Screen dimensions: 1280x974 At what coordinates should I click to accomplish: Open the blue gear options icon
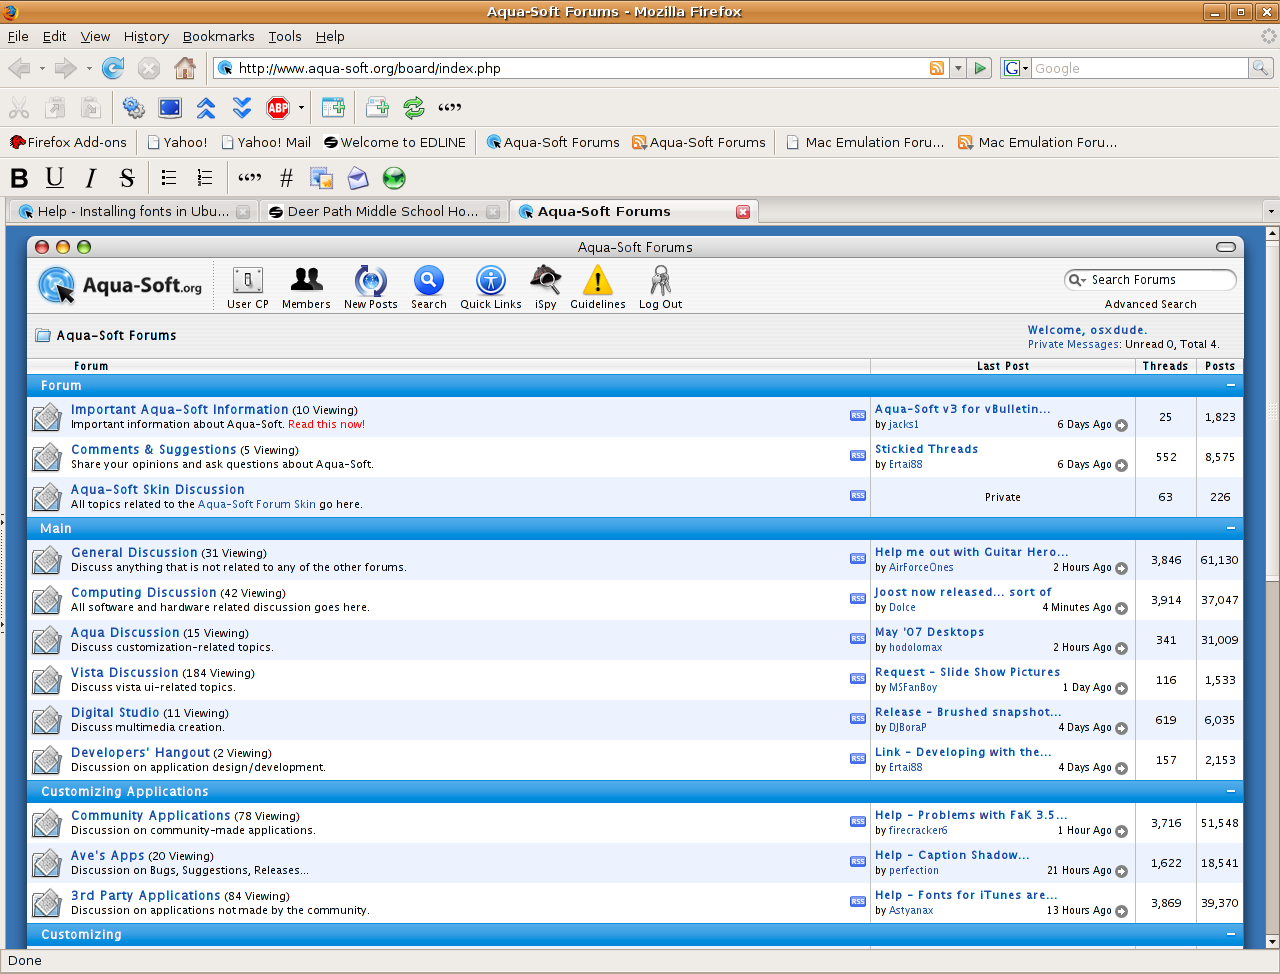pyautogui.click(x=133, y=107)
